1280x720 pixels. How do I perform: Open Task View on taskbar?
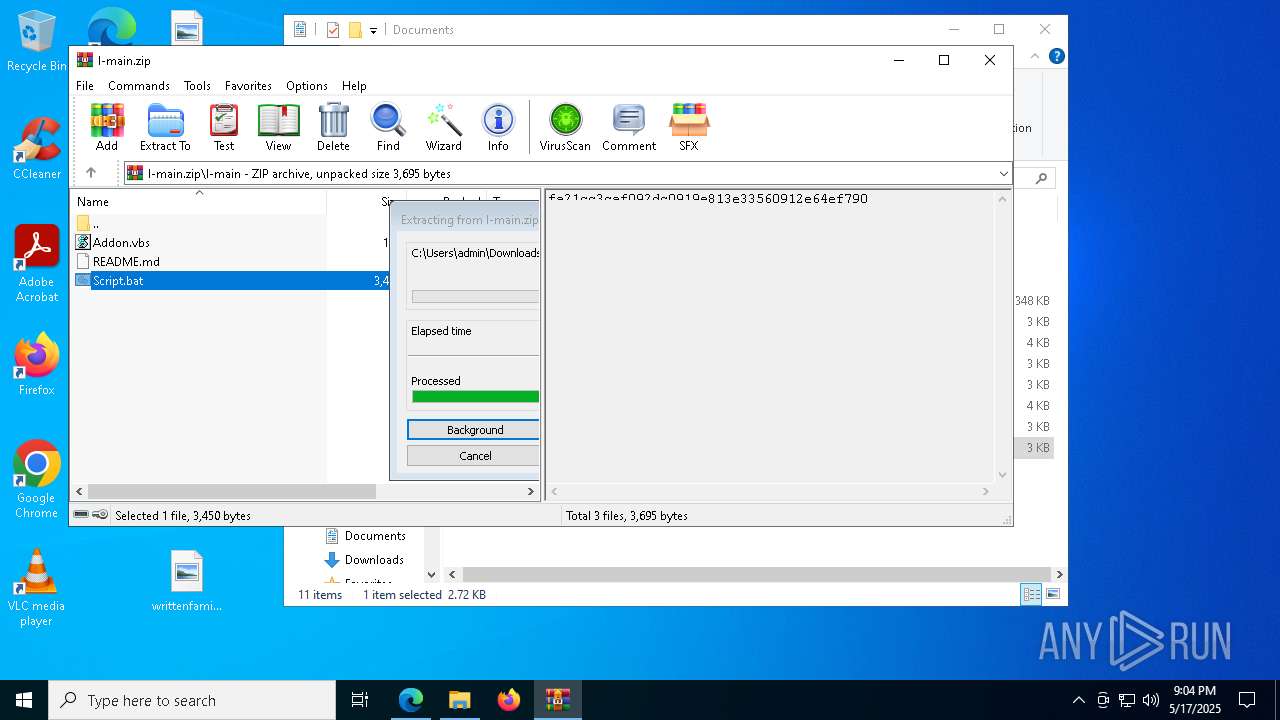tap(360, 700)
